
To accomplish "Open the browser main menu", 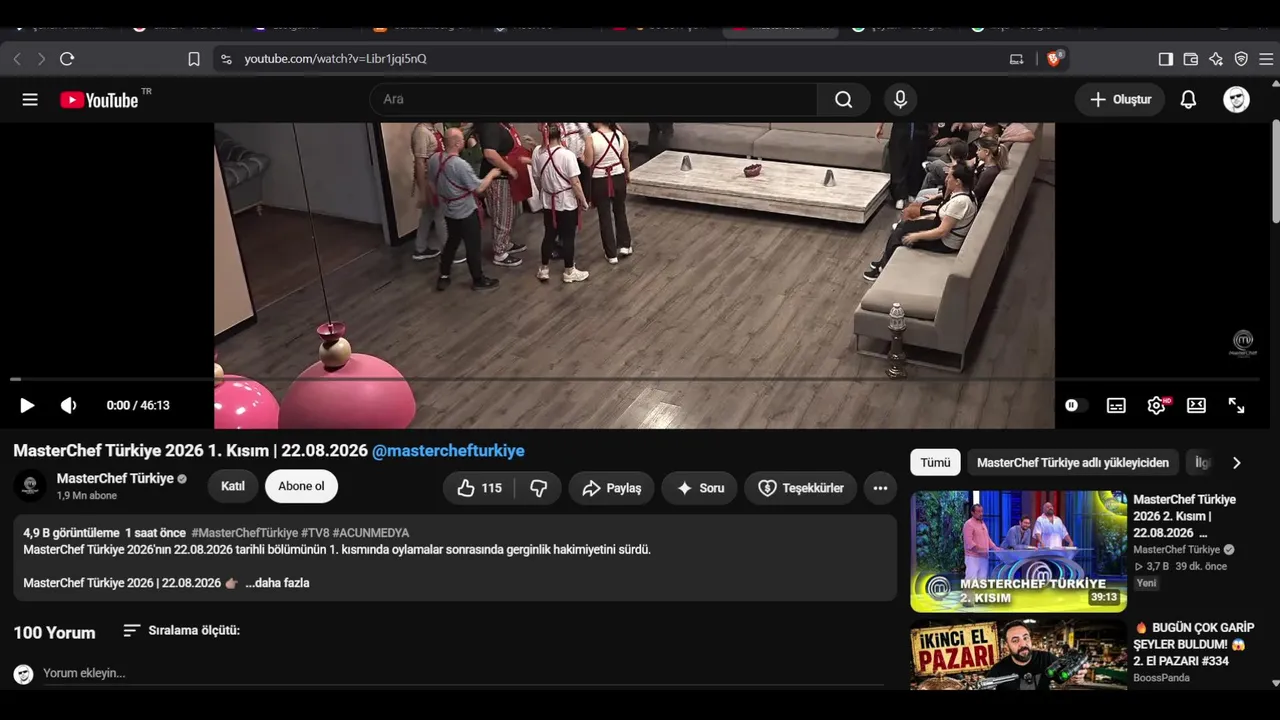I will click(1266, 59).
